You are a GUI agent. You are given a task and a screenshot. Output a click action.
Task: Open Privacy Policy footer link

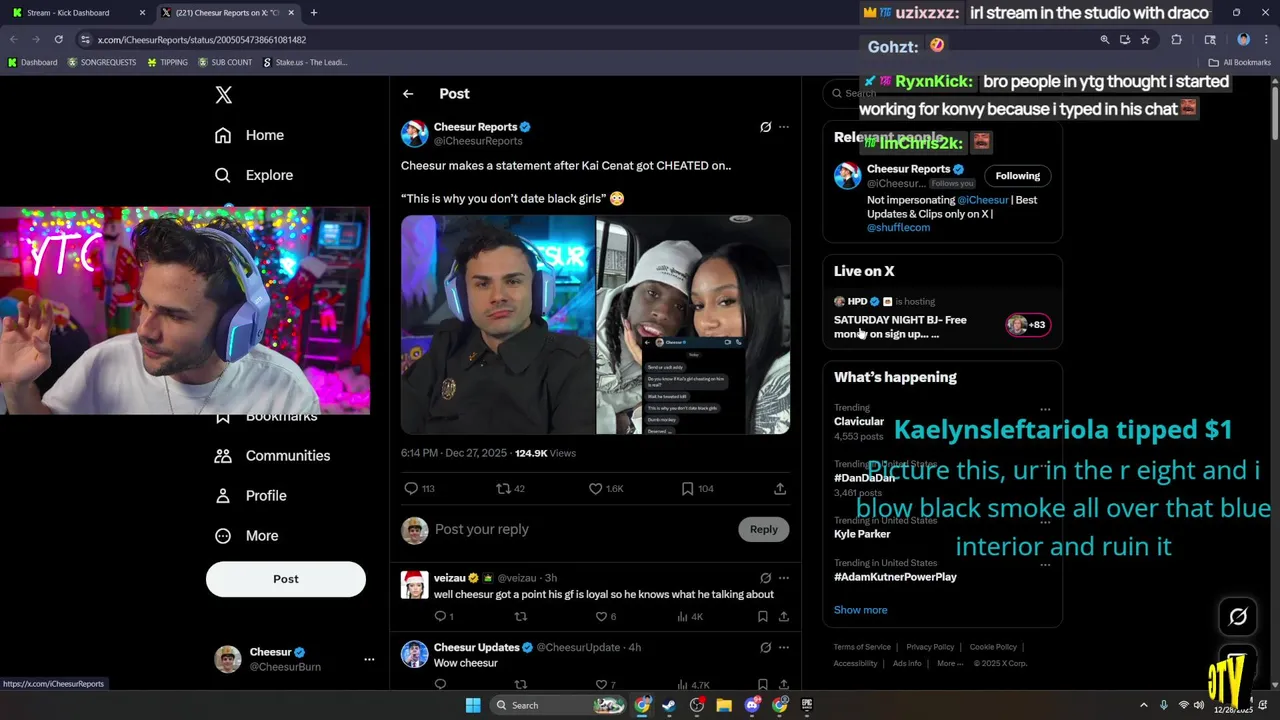click(x=930, y=647)
